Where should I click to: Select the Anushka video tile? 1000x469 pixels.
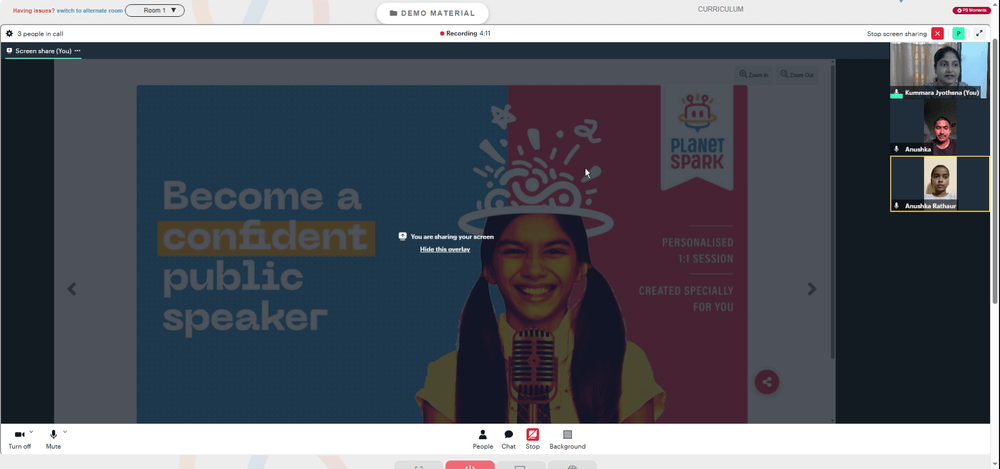(x=939, y=127)
